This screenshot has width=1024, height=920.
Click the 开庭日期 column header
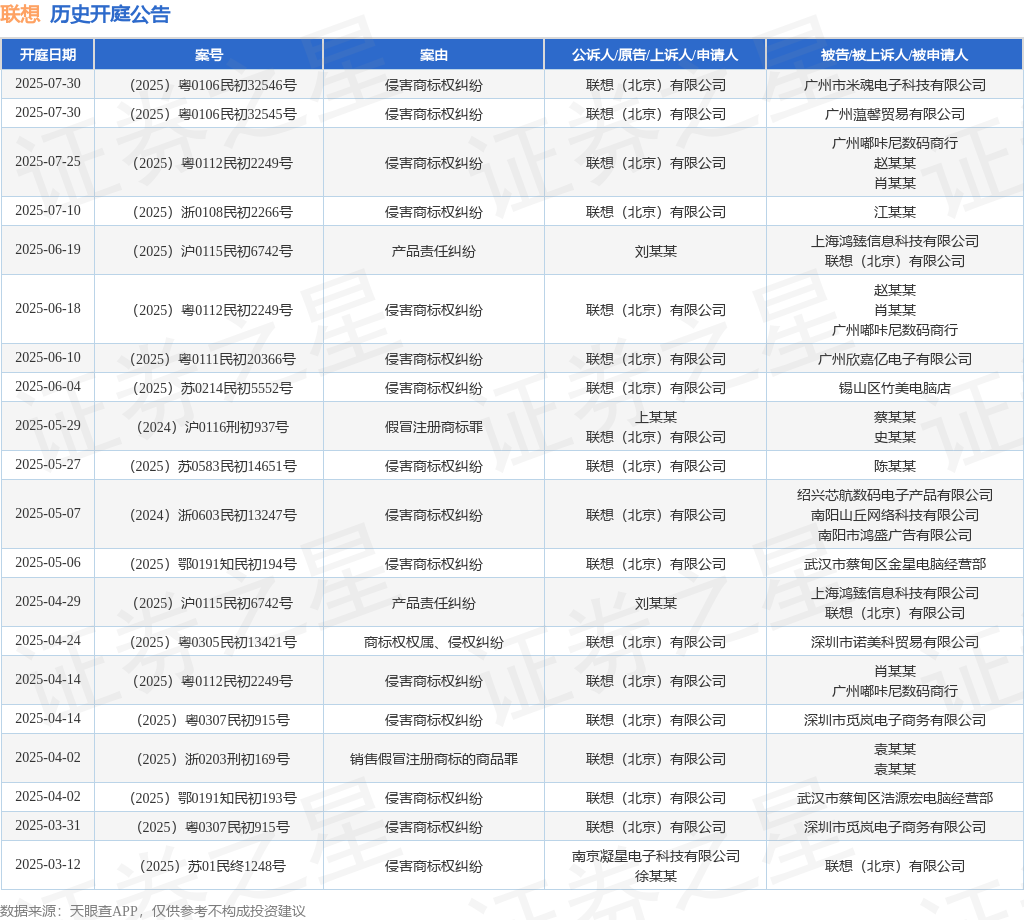[x=48, y=55]
